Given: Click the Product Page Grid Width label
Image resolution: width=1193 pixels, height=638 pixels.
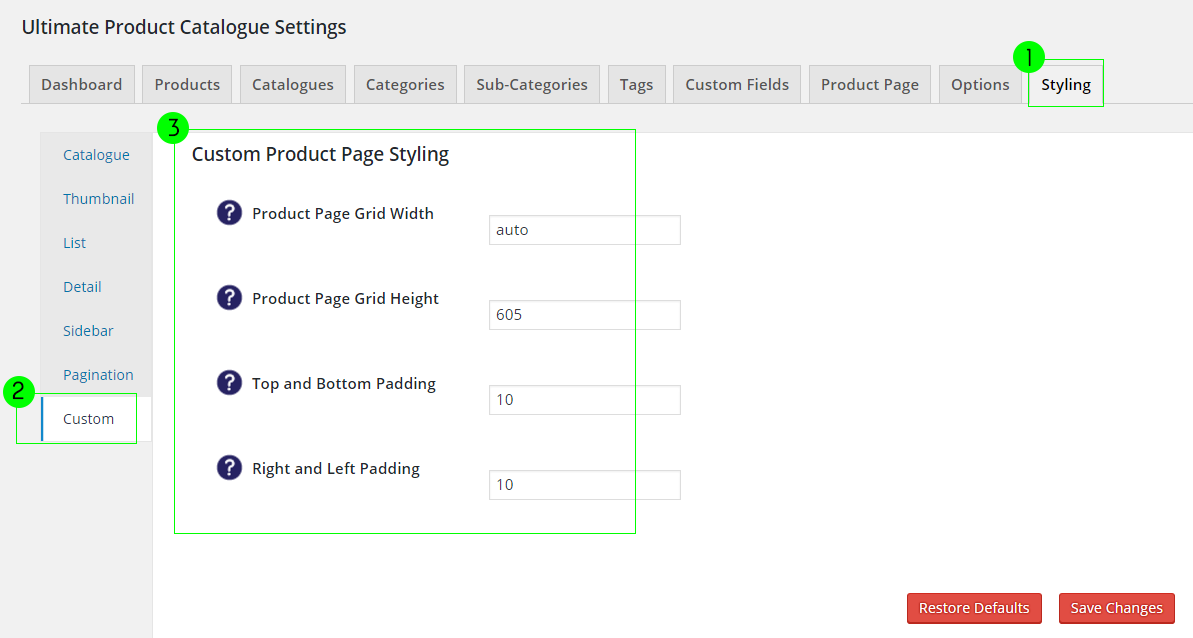Looking at the screenshot, I should pyautogui.click(x=343, y=214).
